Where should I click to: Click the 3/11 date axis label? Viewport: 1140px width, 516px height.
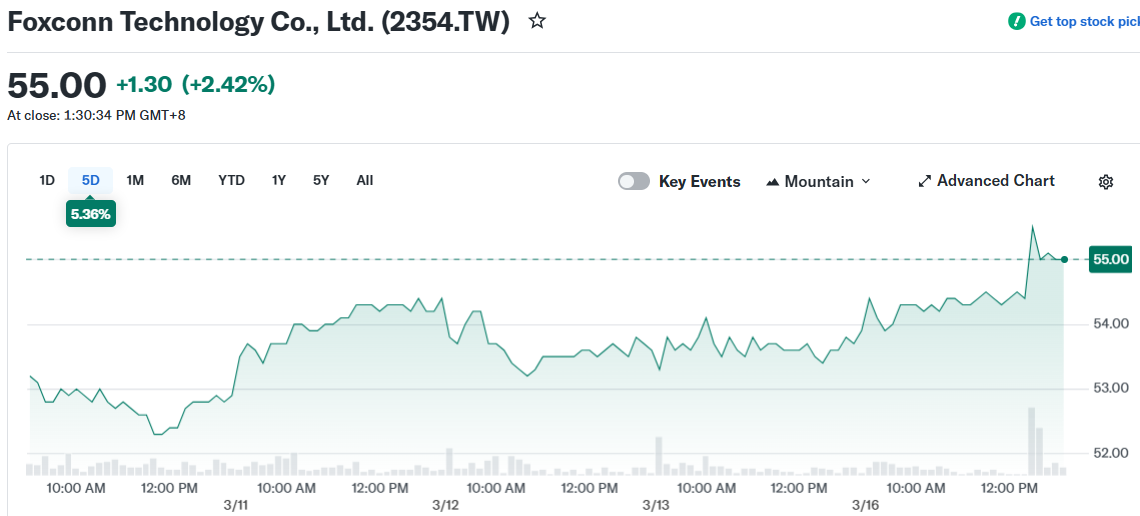235,504
